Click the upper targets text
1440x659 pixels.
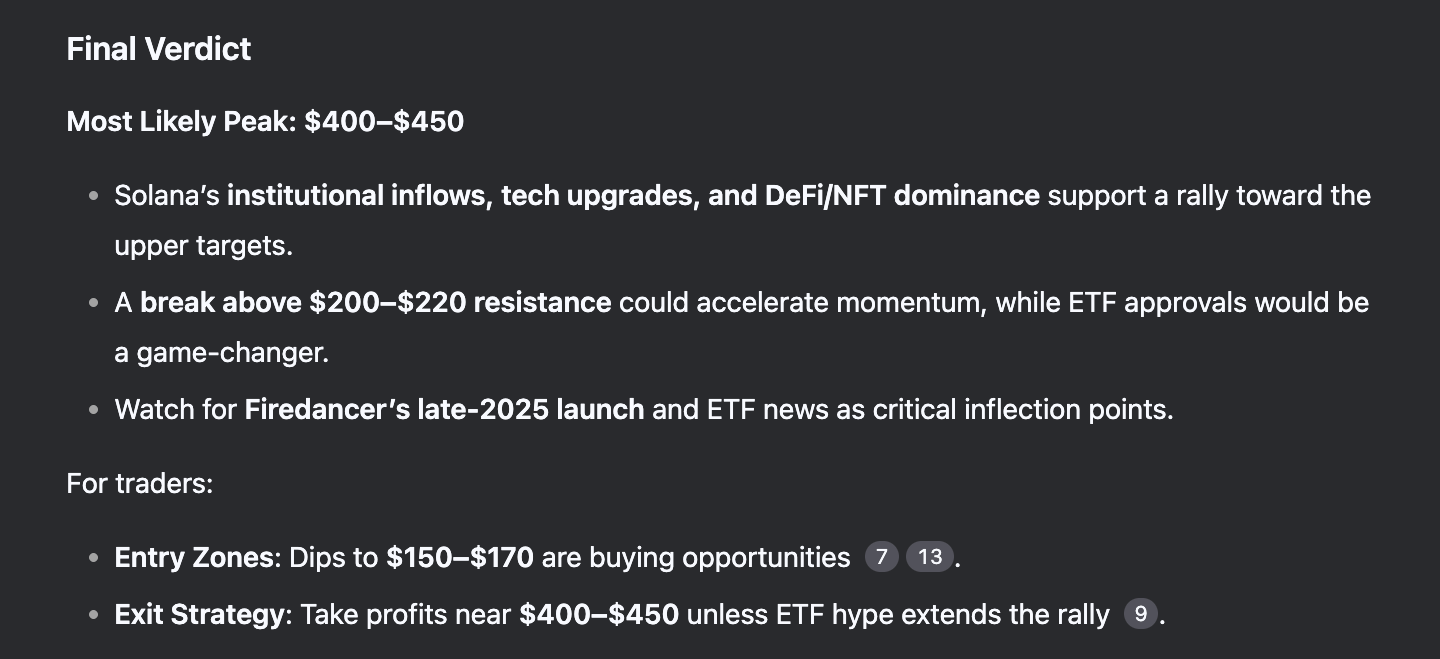pyautogui.click(x=203, y=246)
